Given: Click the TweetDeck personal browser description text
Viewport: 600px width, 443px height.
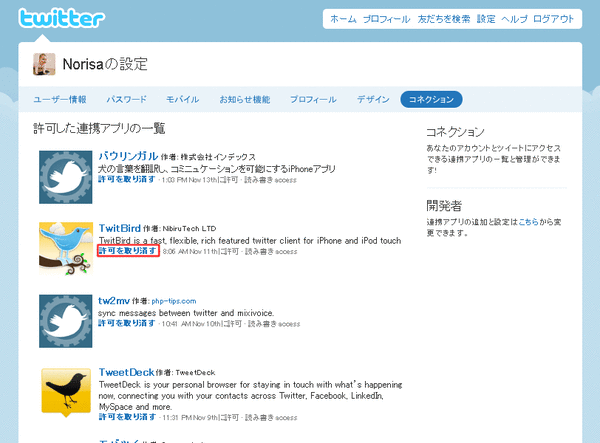Looking at the screenshot, I should click(x=250, y=396).
